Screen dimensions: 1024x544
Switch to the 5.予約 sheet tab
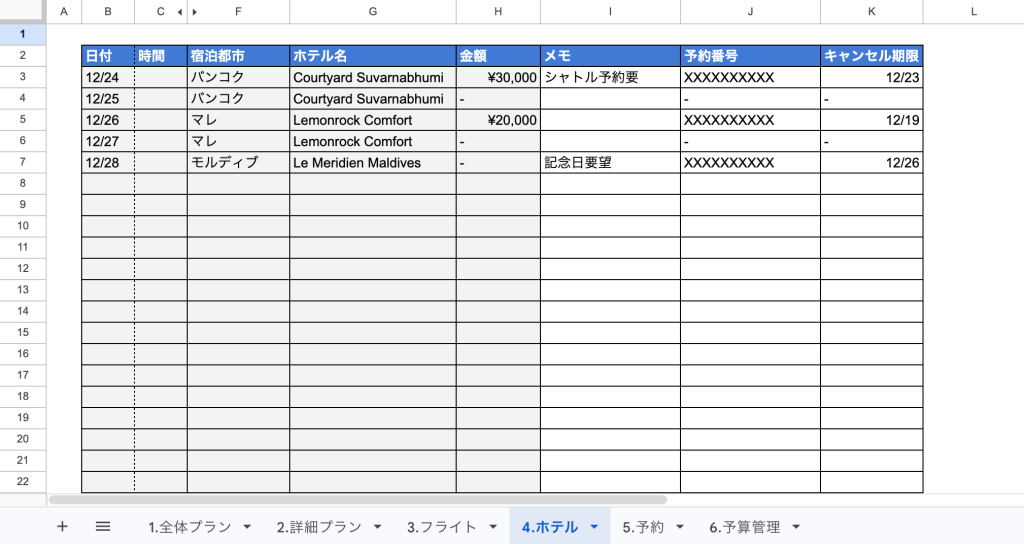tap(642, 527)
